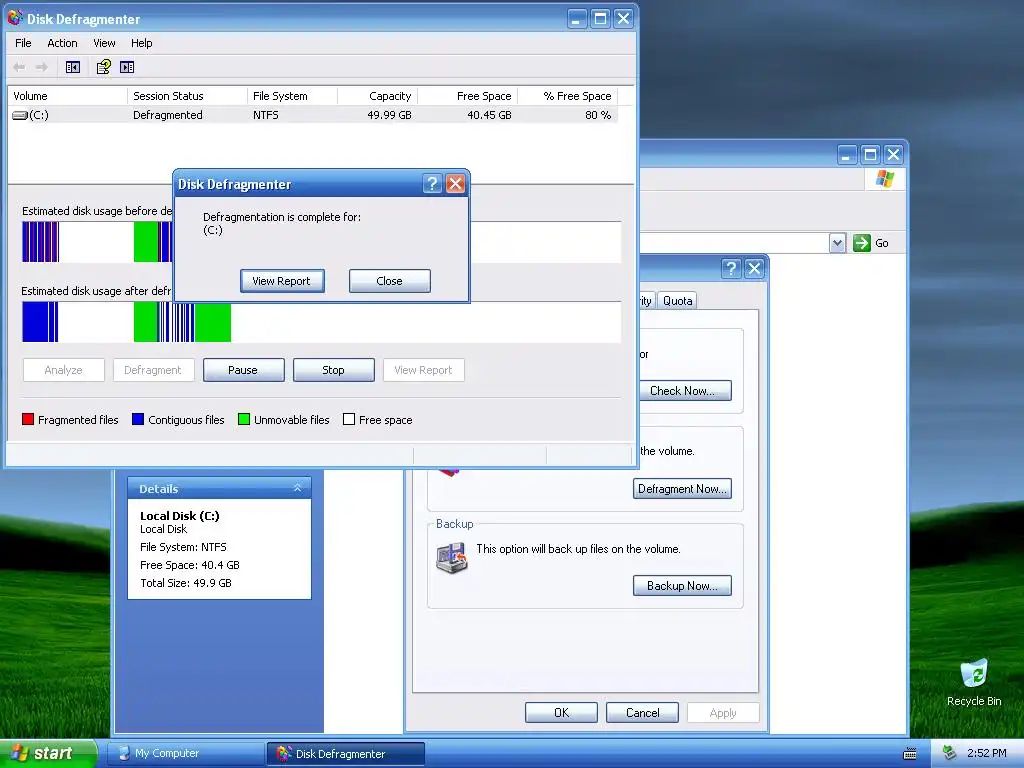Click the 40.45 GB free space value
1024x768 pixels.
coord(489,115)
